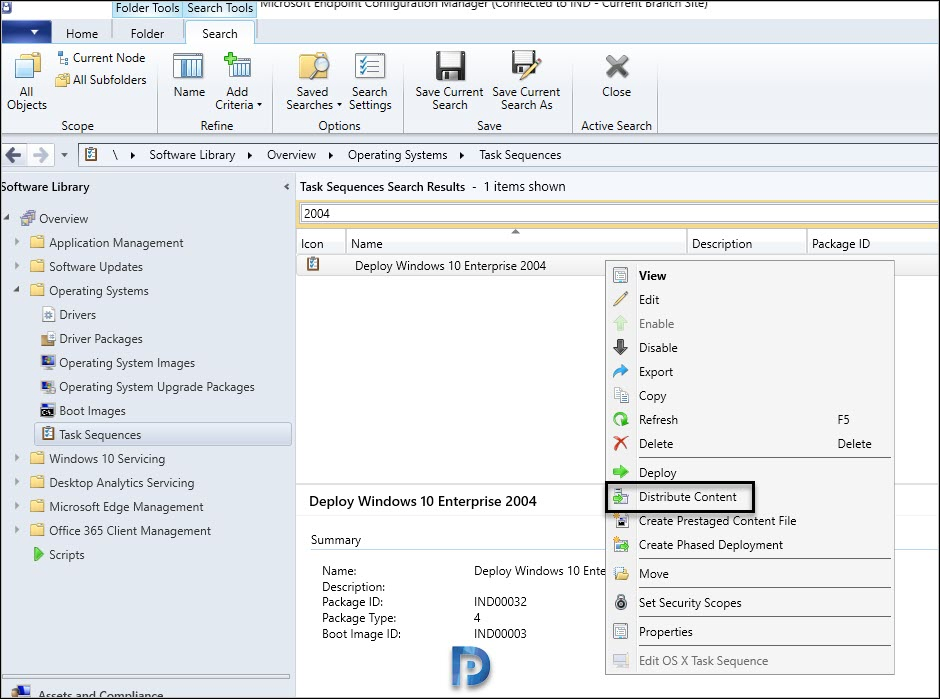Open the navigation history dropdown arrow
The height and width of the screenshot is (699, 940).
(x=65, y=155)
